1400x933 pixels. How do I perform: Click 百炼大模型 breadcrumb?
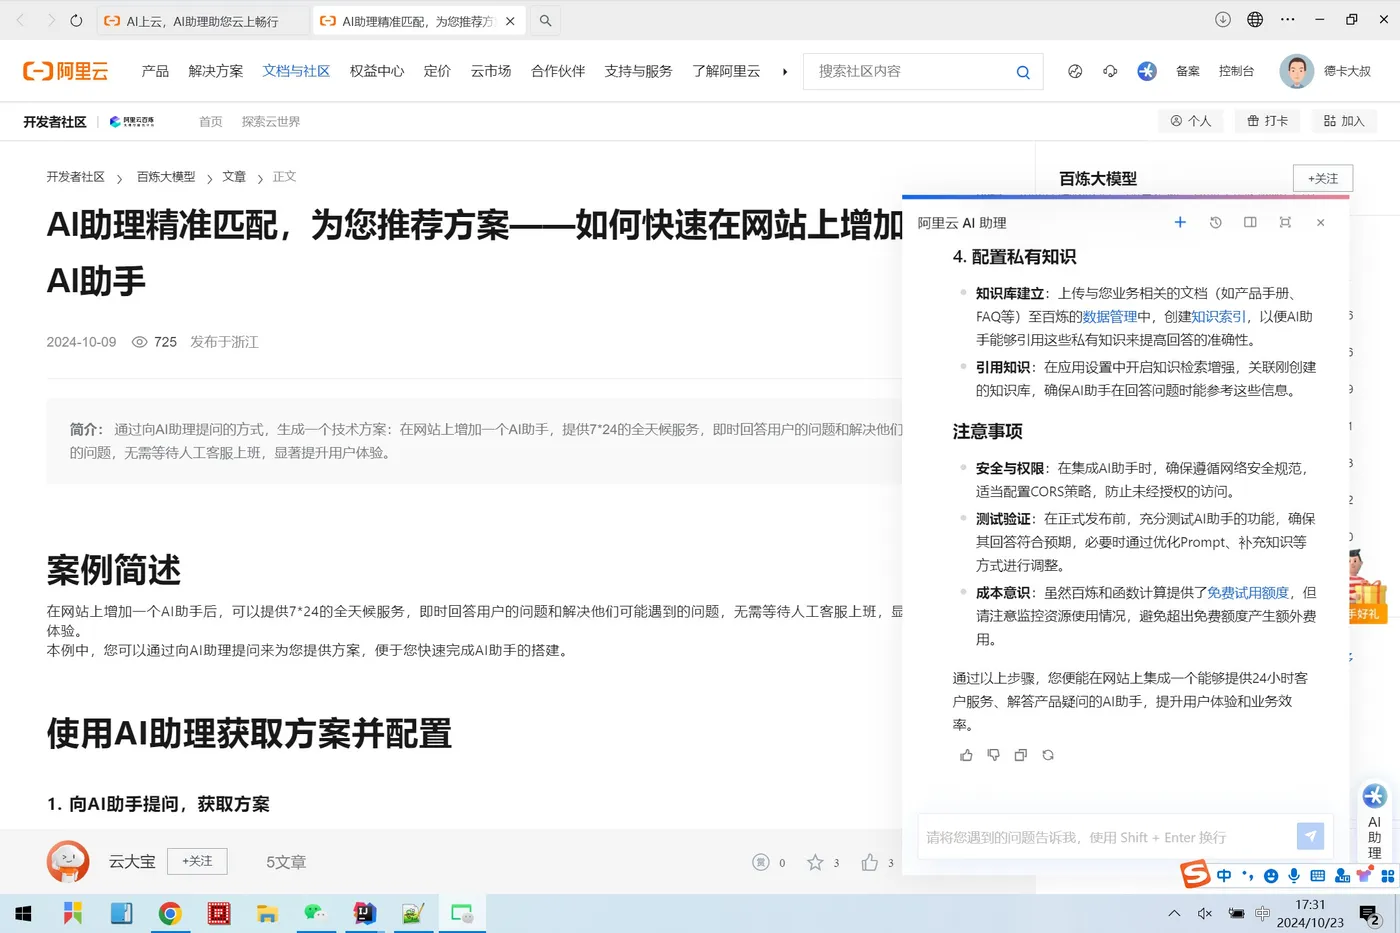pyautogui.click(x=166, y=176)
